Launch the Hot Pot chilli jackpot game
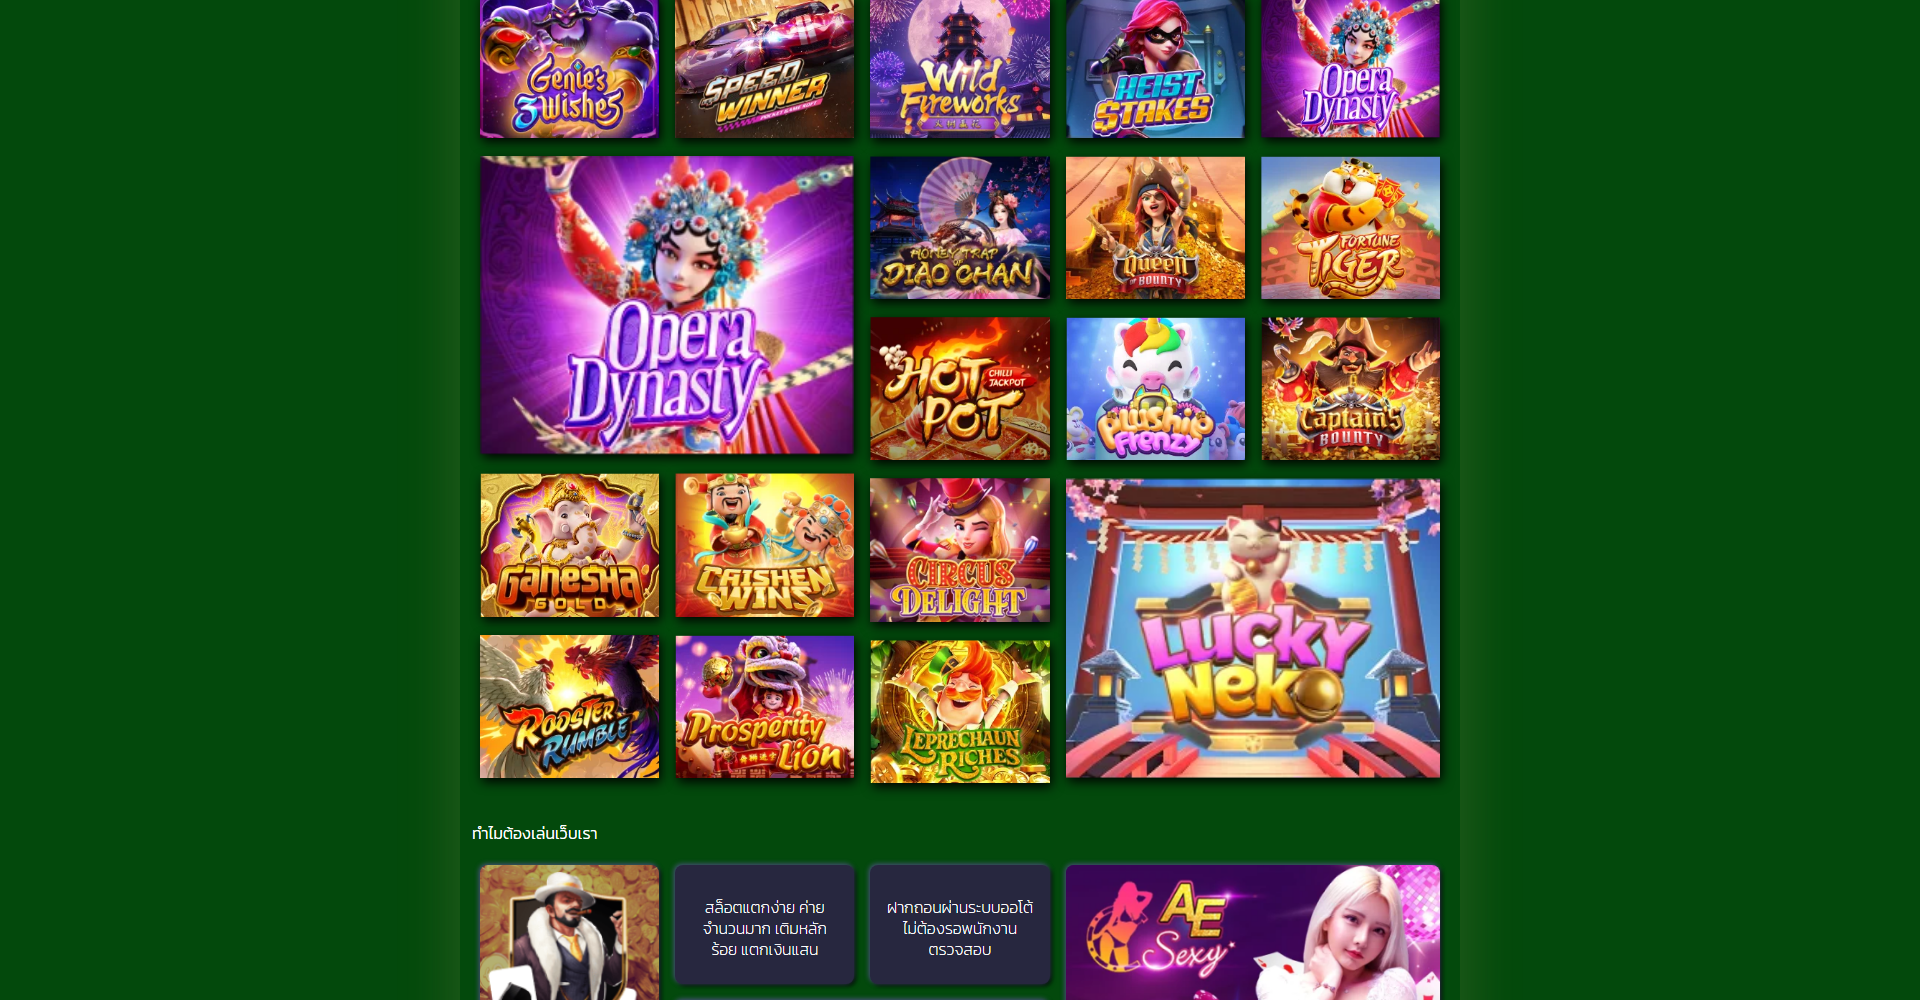Viewport: 1920px width, 1000px height. coord(960,389)
